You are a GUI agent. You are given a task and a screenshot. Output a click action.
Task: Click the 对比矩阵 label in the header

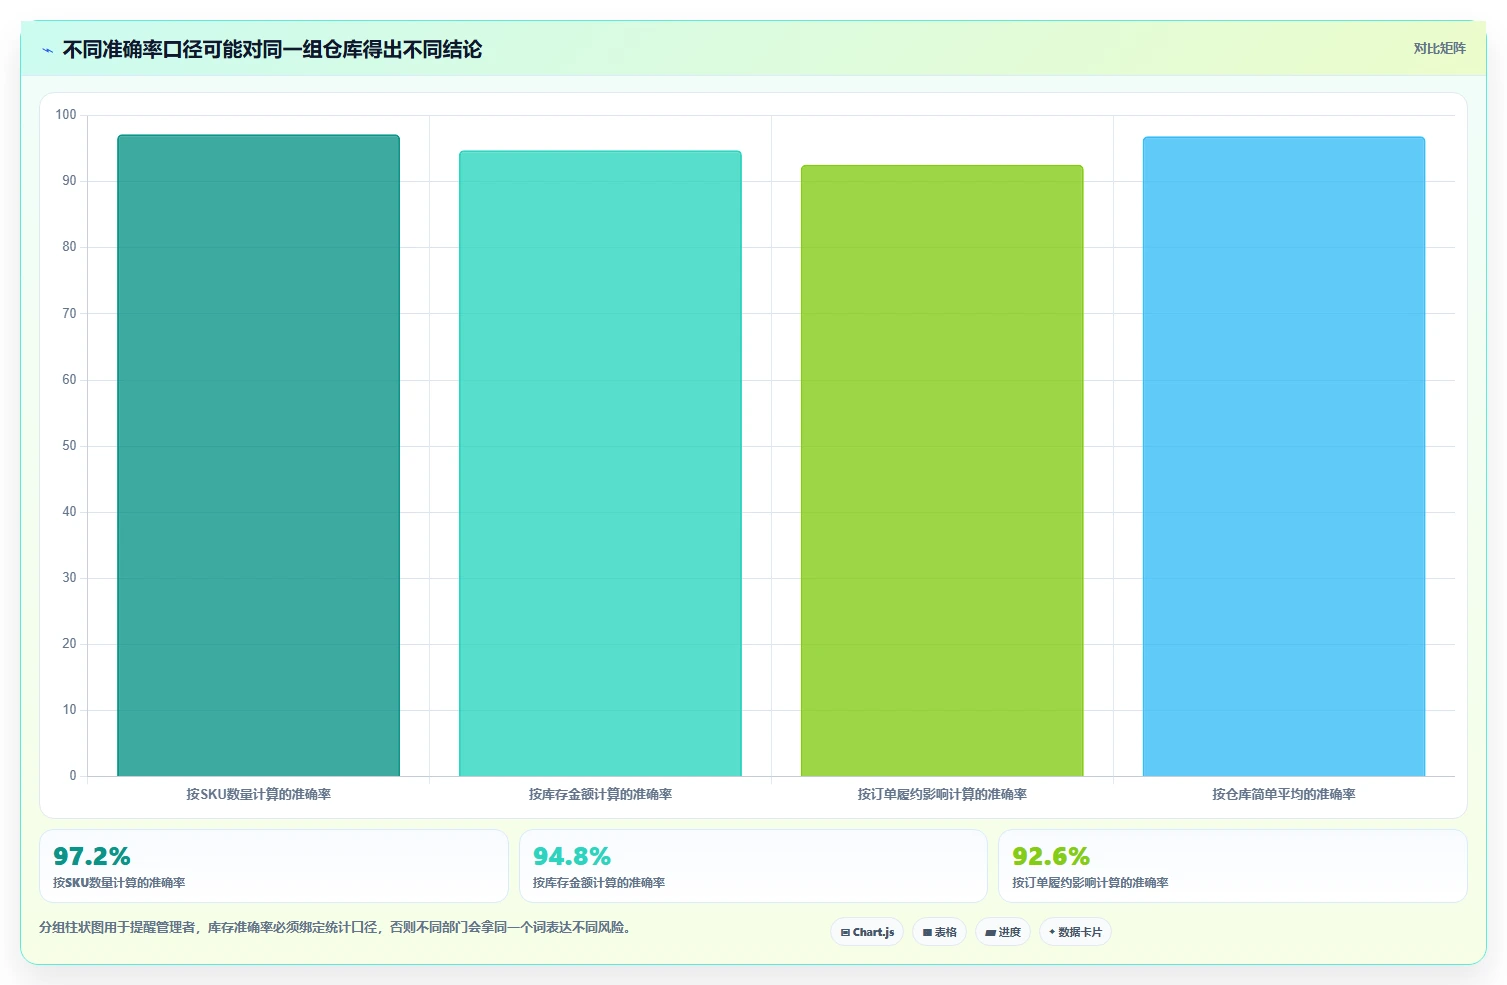[x=1439, y=49]
